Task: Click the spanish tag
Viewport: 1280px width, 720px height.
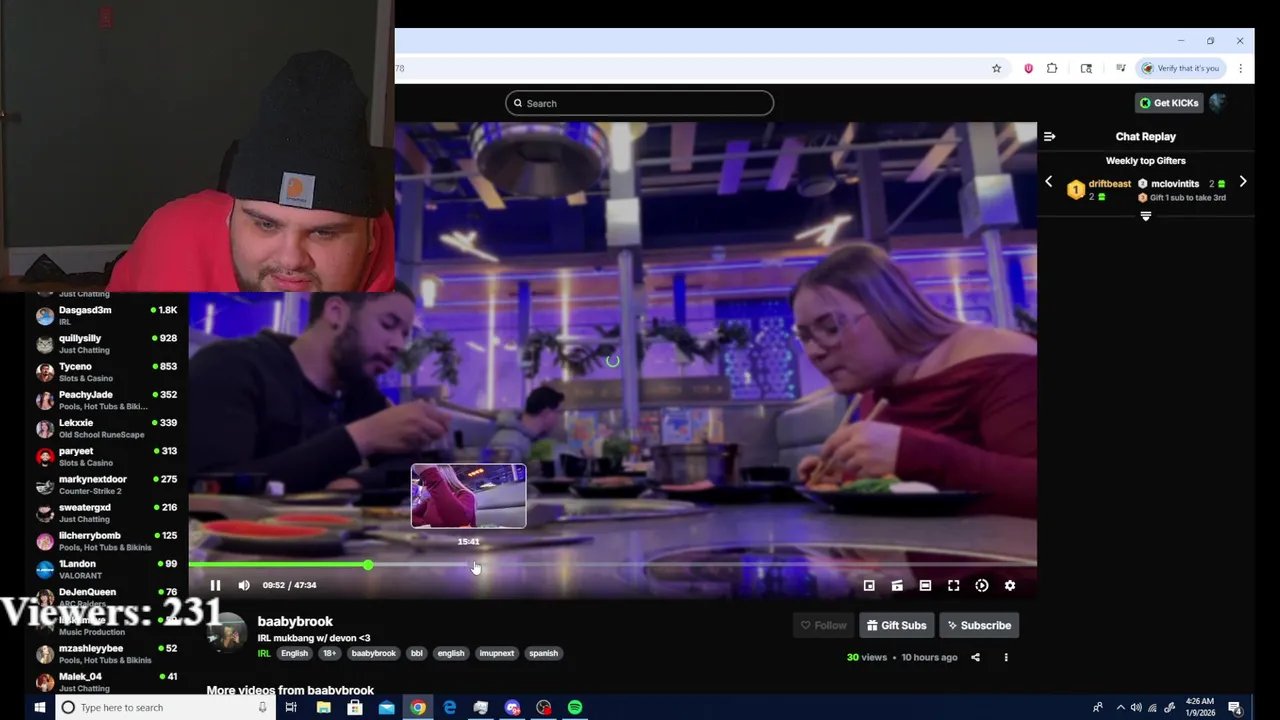Action: tap(543, 653)
